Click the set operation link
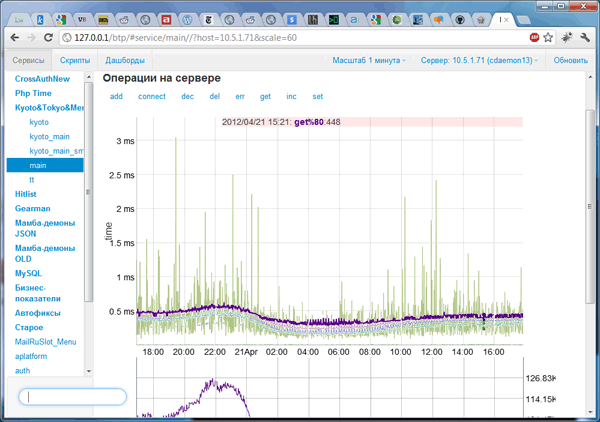The width and height of the screenshot is (600, 422). [318, 96]
